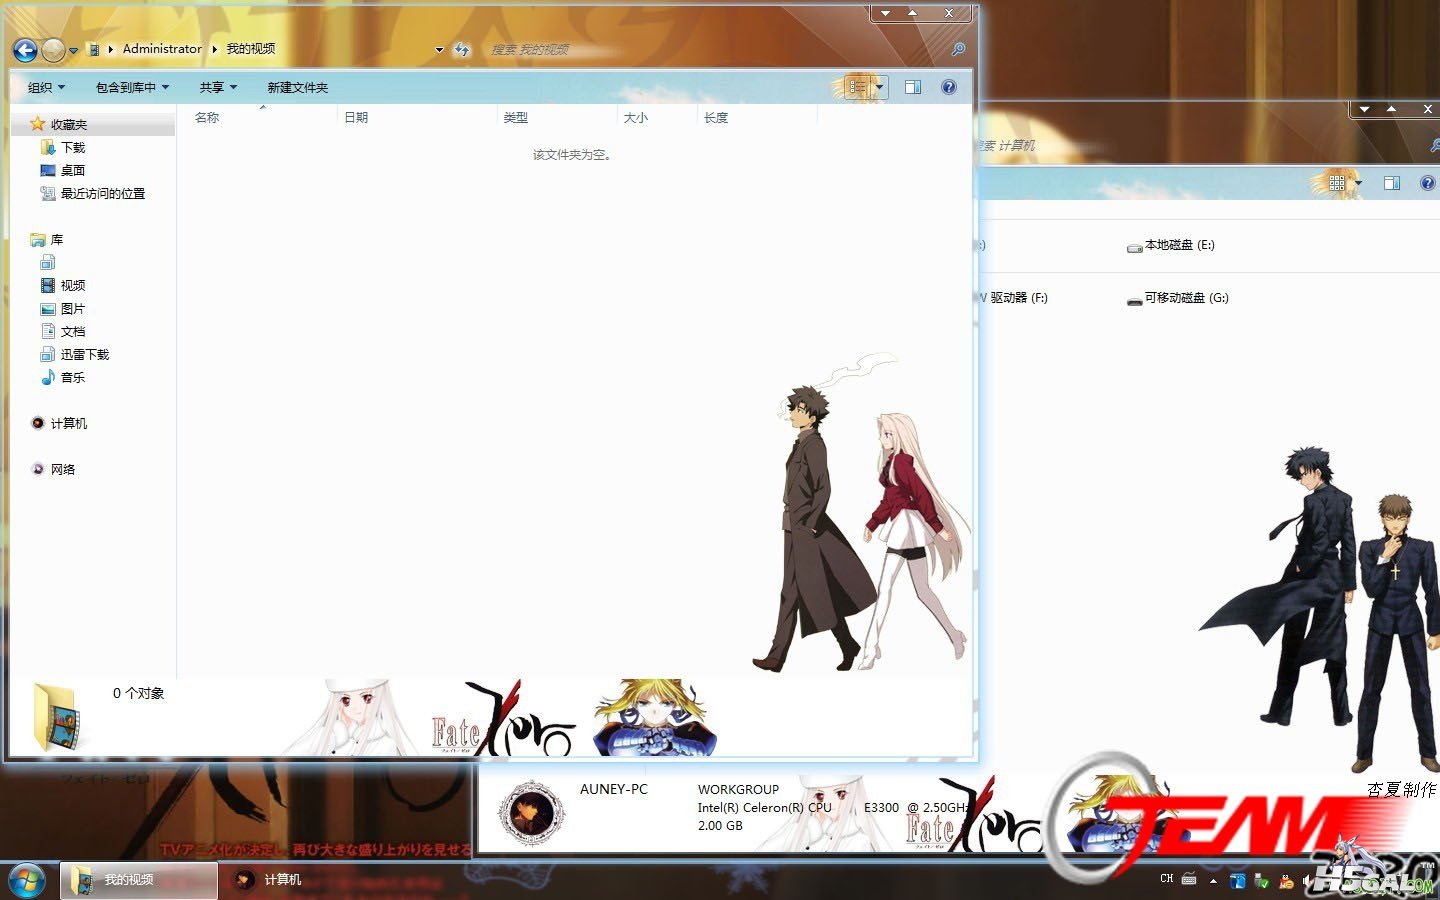Click the computer avatar icon beside AUNEY-PC
The image size is (1440, 900).
[x=531, y=811]
